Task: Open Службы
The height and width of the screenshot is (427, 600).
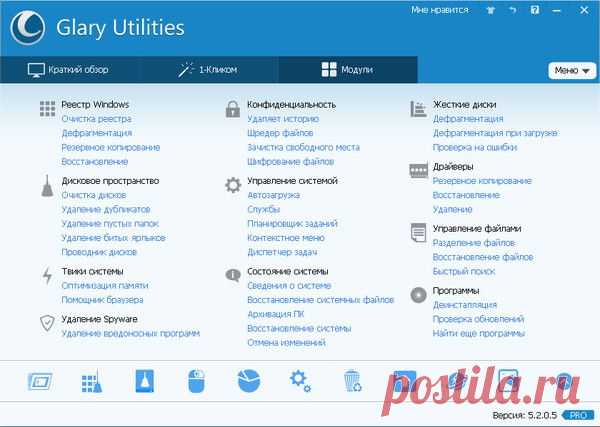Action: click(x=264, y=210)
